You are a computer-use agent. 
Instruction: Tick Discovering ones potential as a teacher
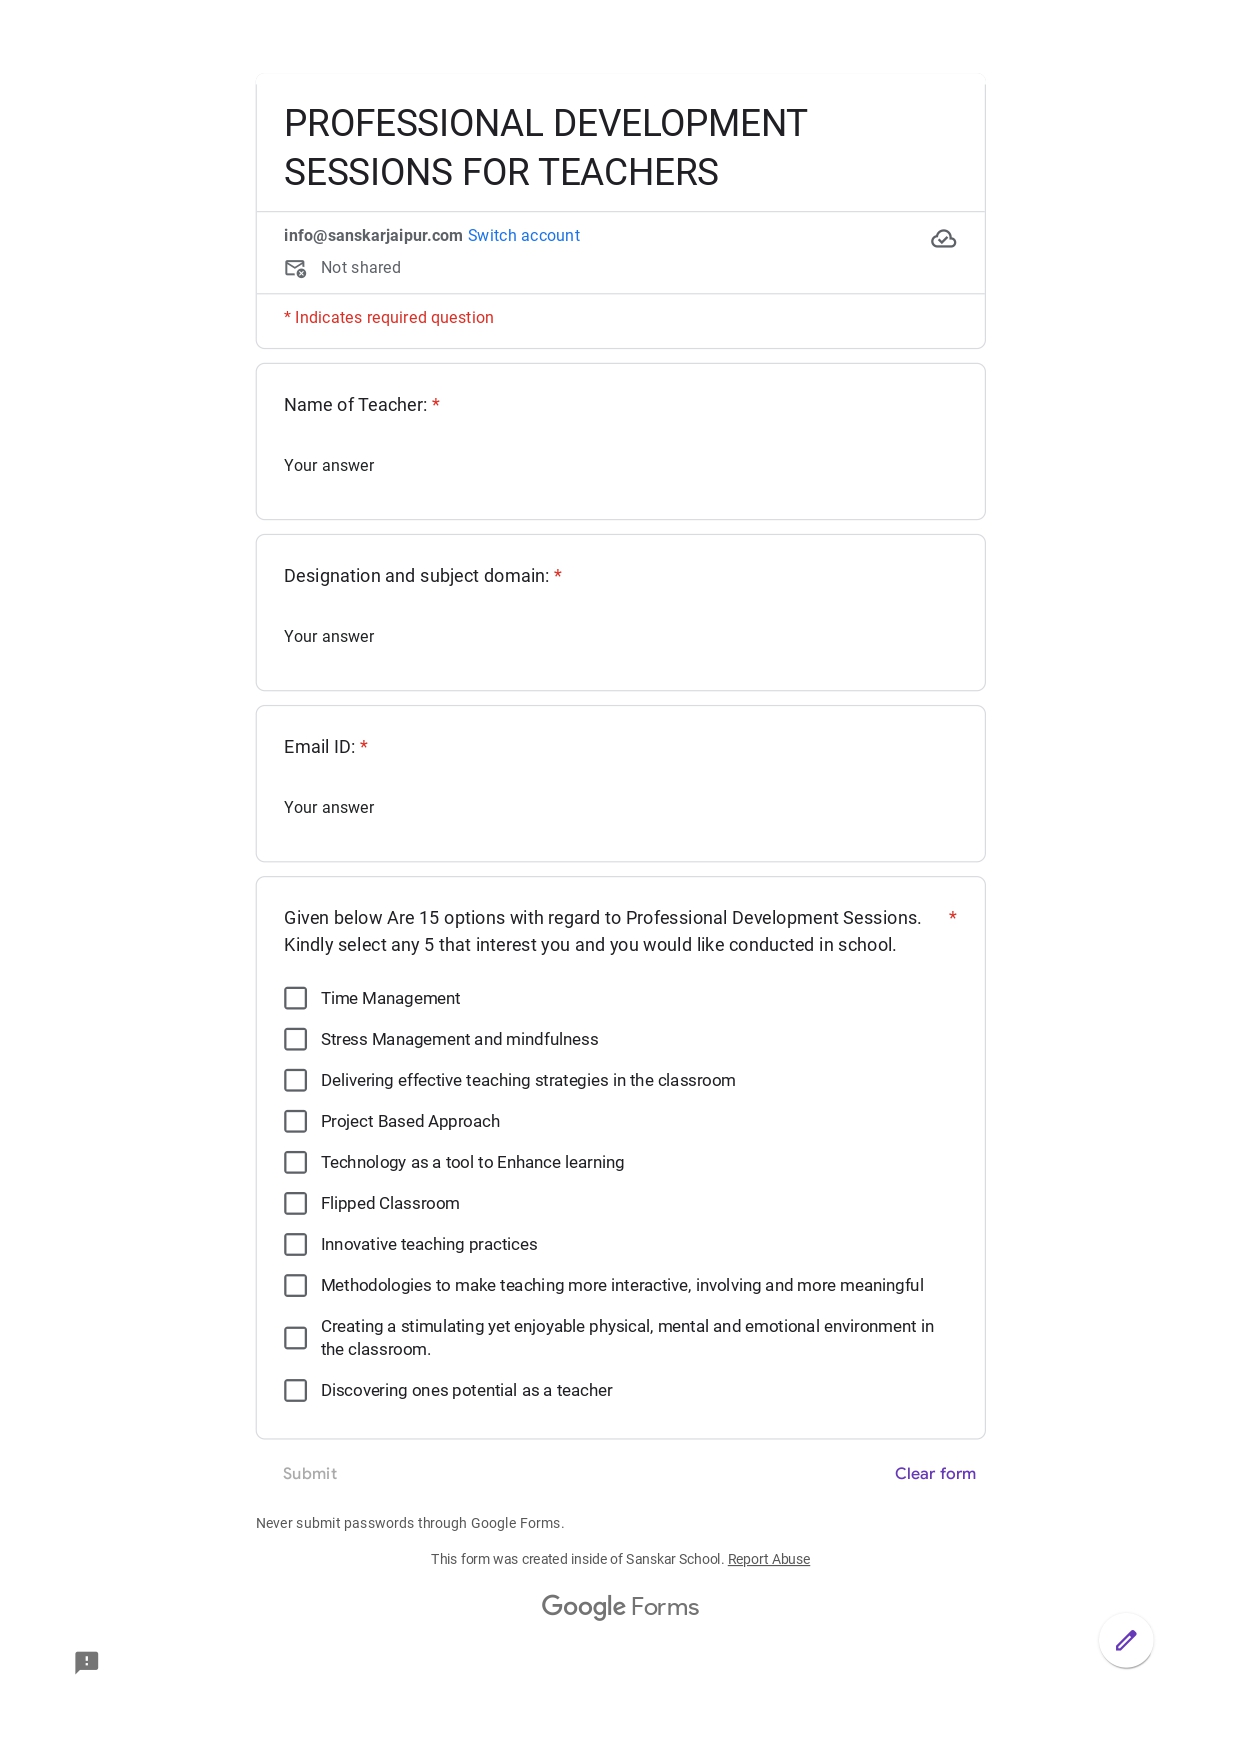(x=296, y=1390)
